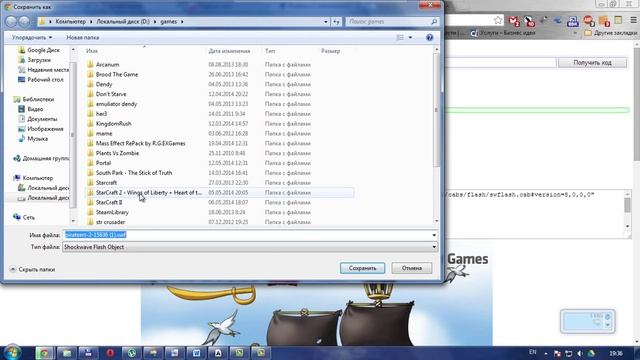This screenshot has height=360, width=640.
Task: Expand the view options dropdown arrow
Action: pyautogui.click(x=410, y=38)
